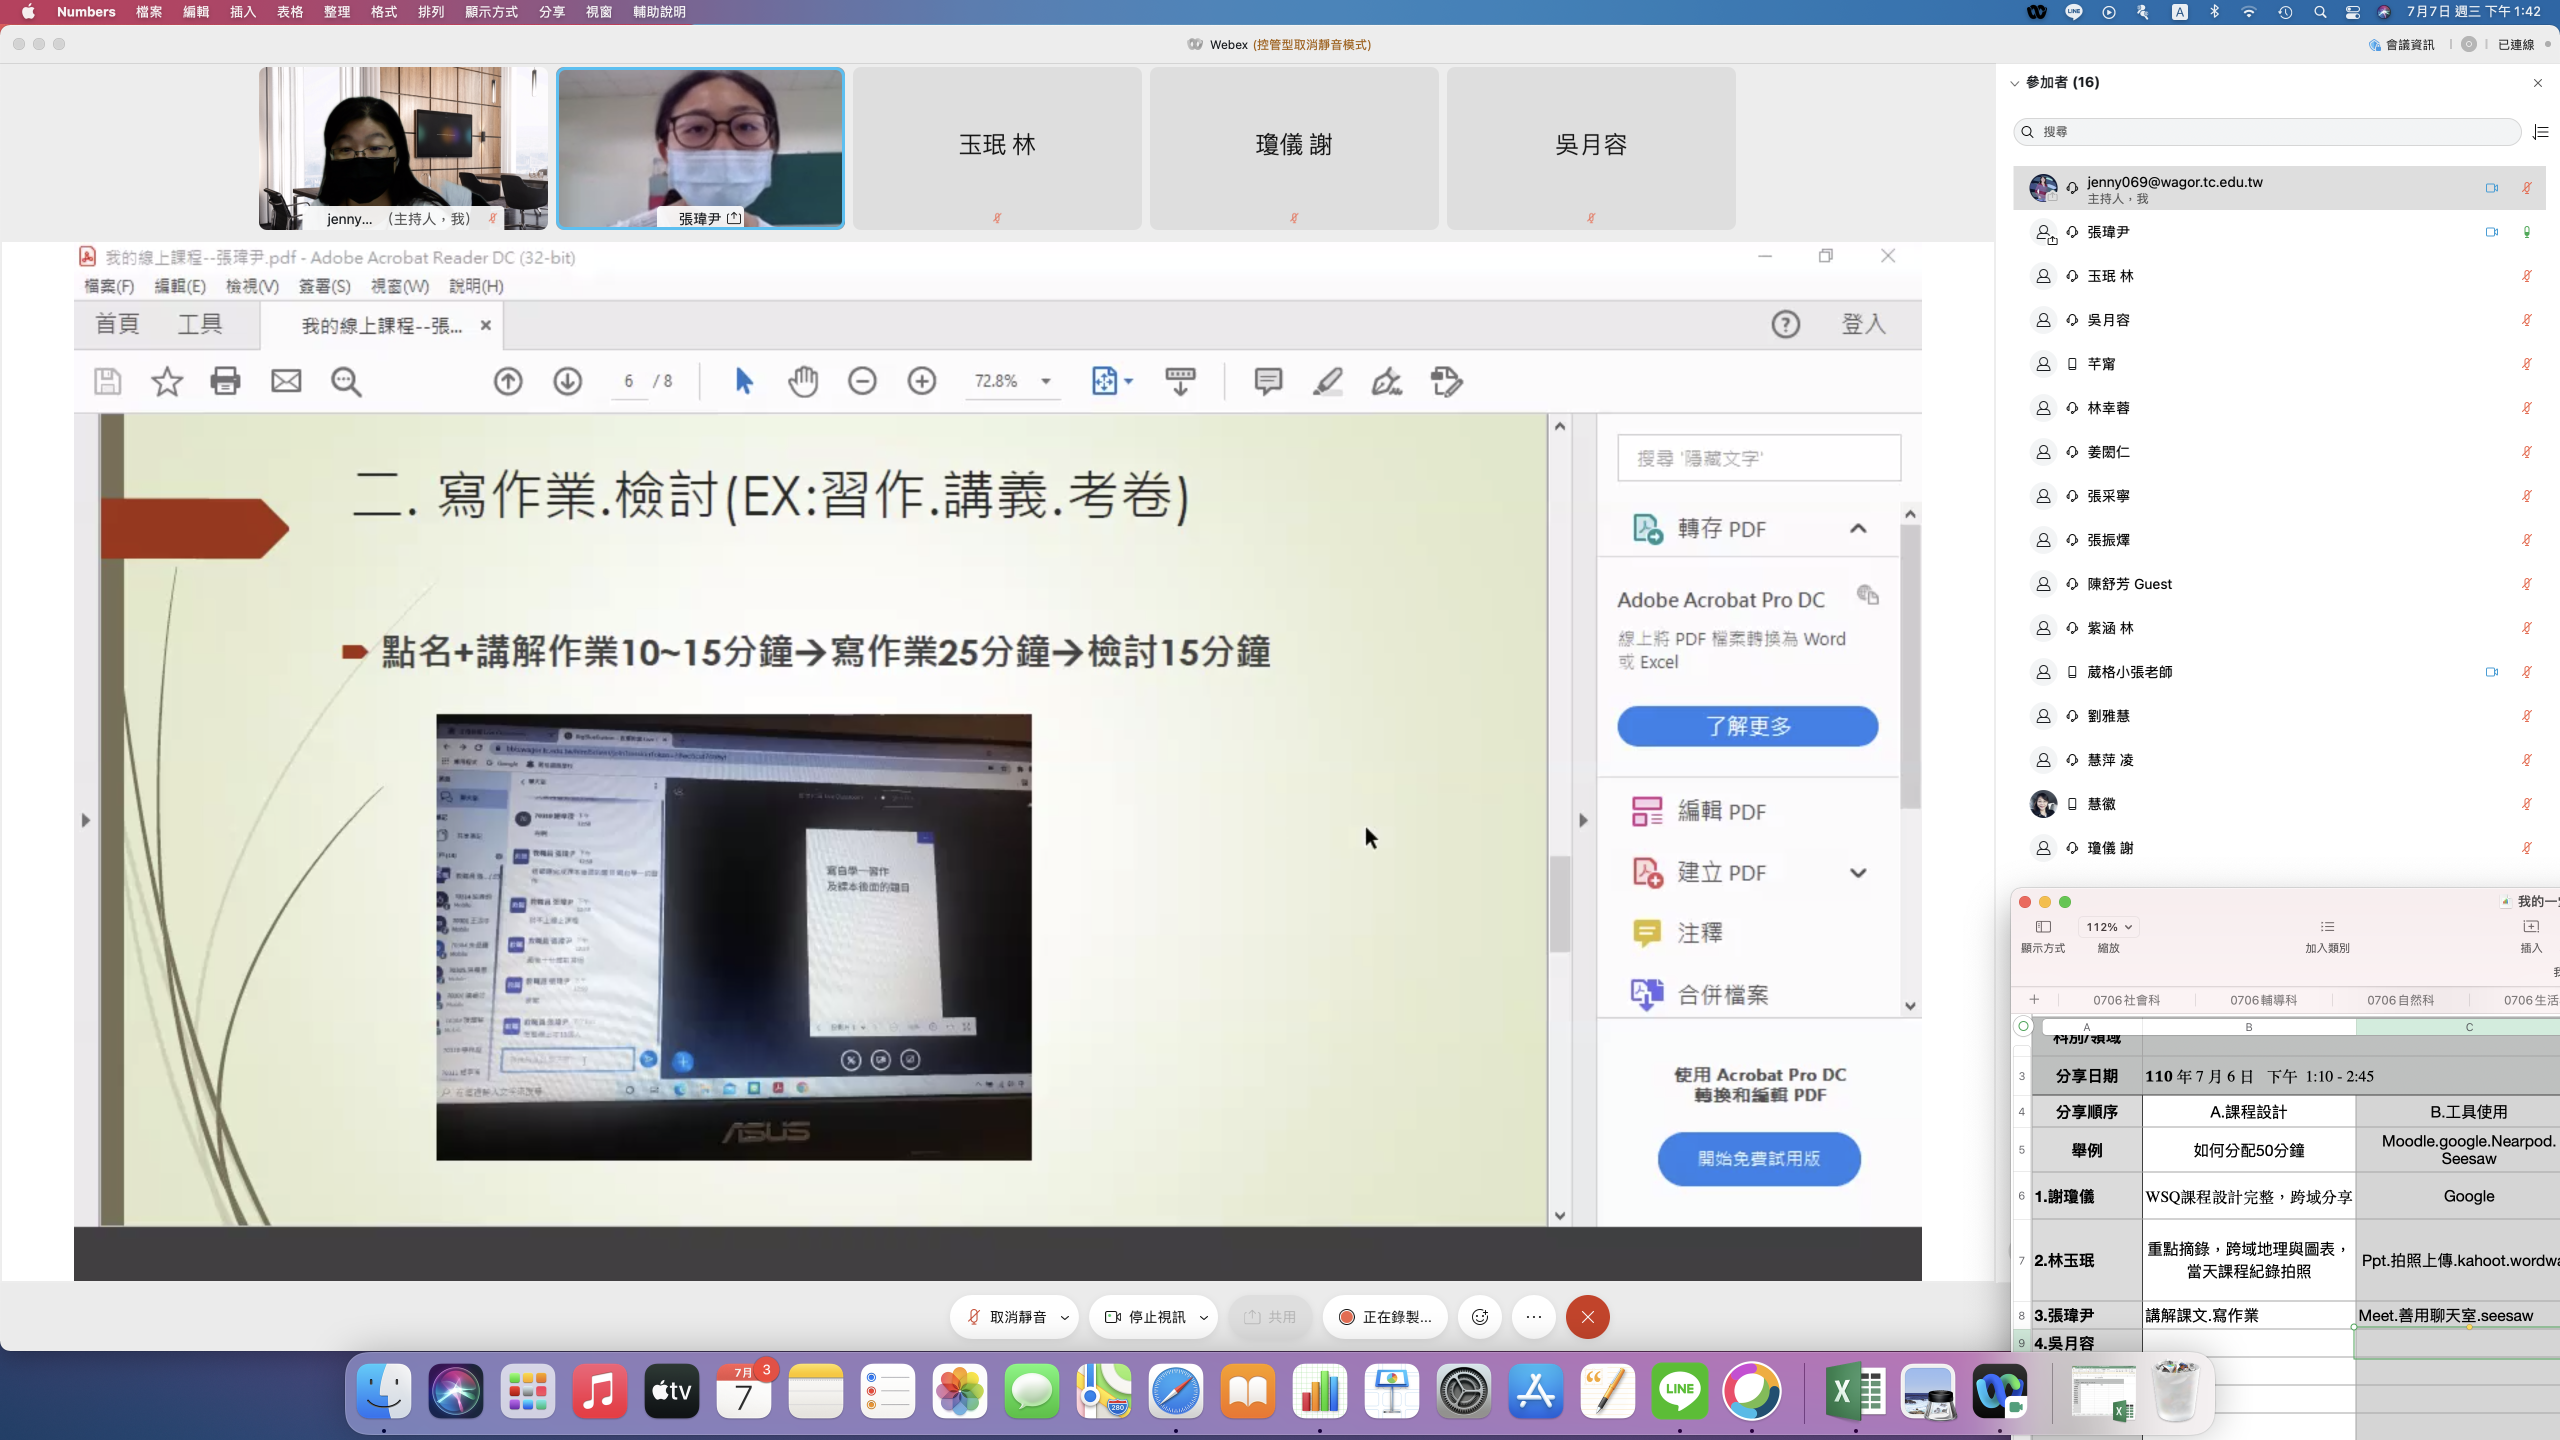Screen dimensions: 2560x1440
Task: Click the Acrobat print icon
Action: [225, 381]
